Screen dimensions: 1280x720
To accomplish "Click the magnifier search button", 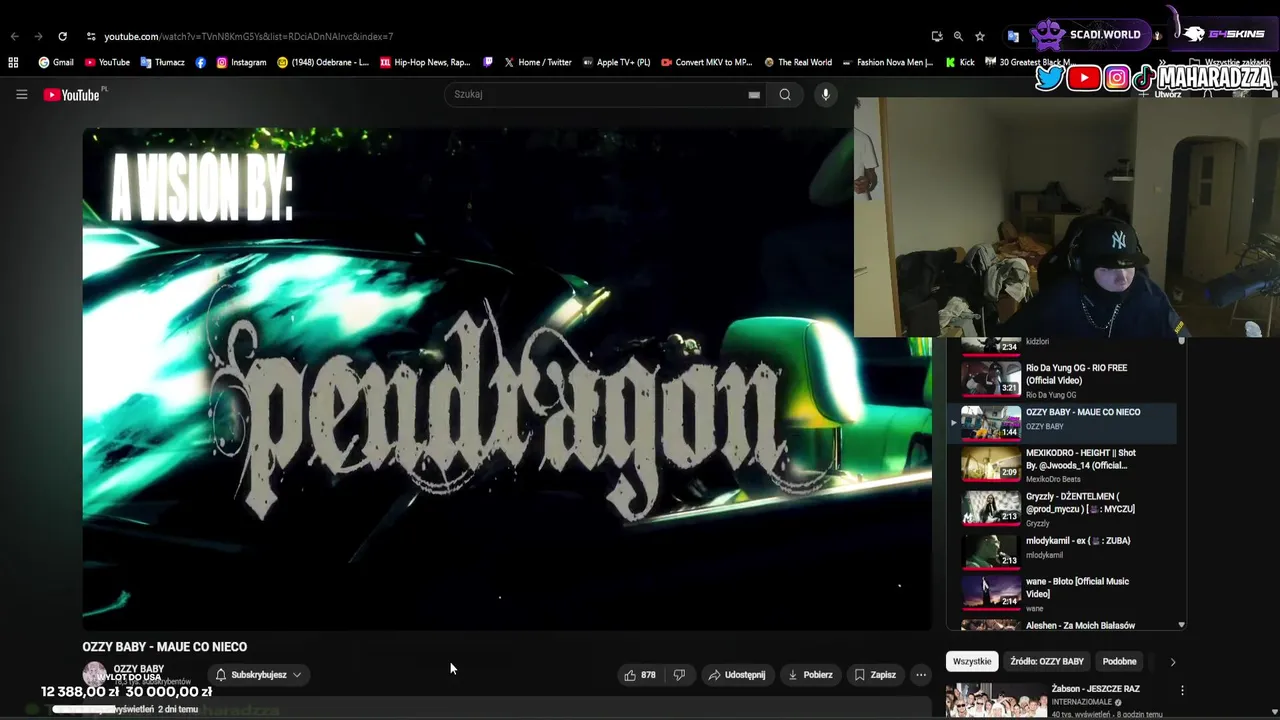I will tap(785, 95).
